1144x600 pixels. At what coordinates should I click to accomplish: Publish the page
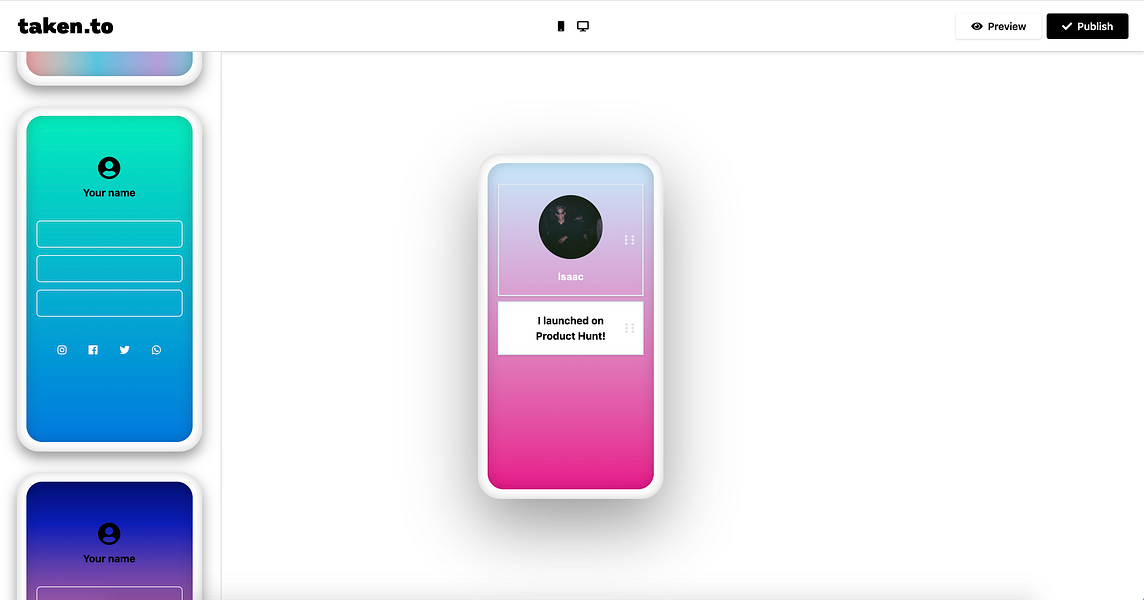1087,26
